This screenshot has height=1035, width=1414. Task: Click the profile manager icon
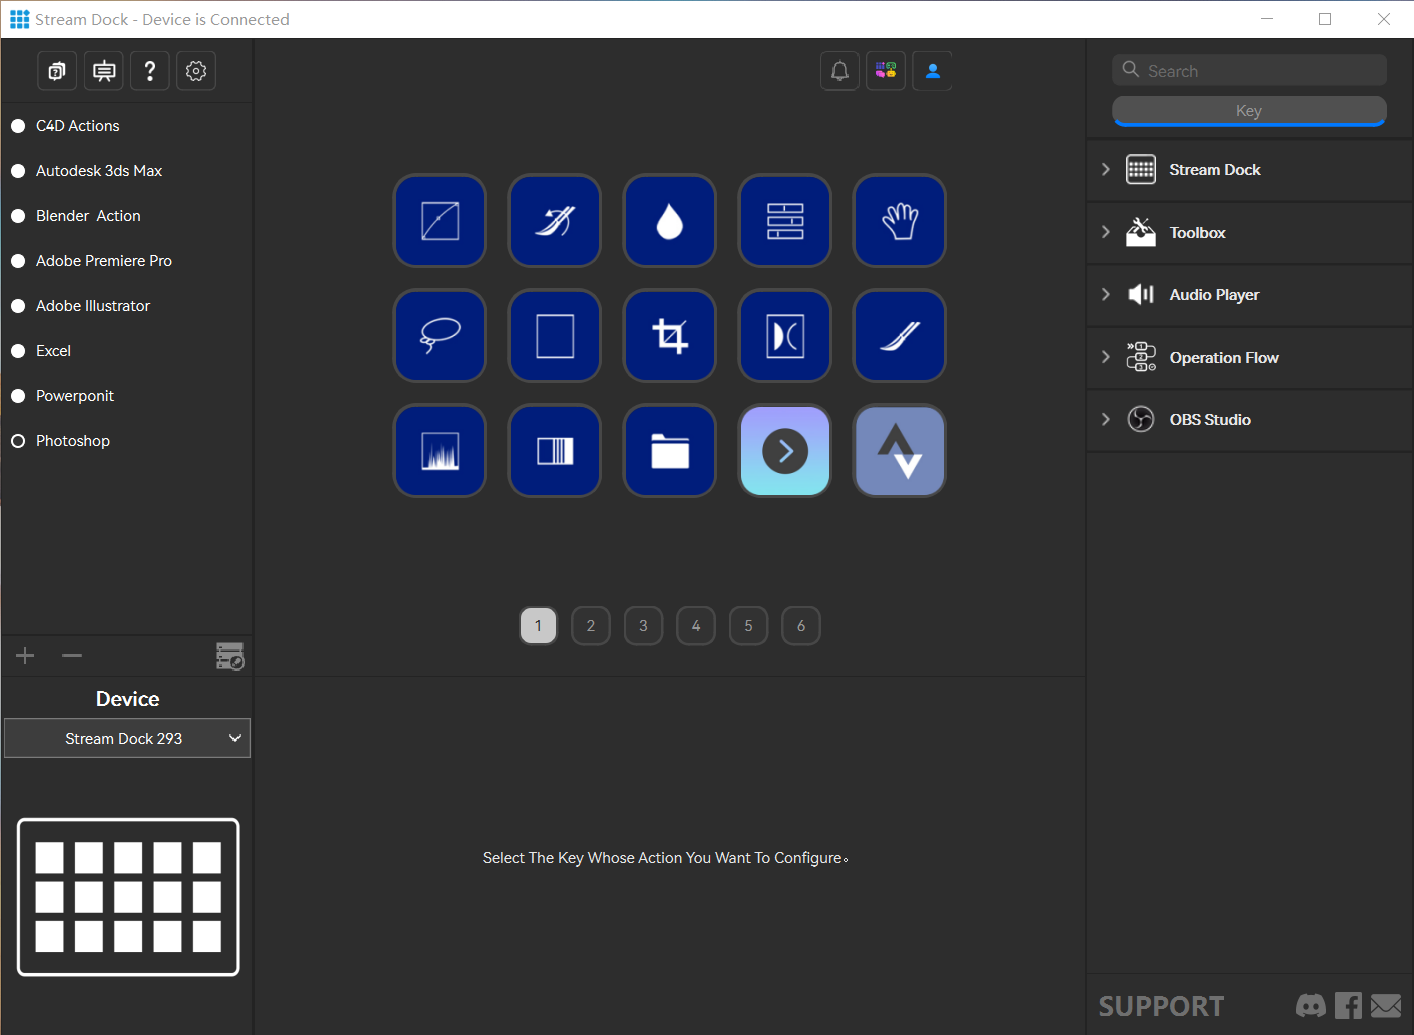pos(230,656)
